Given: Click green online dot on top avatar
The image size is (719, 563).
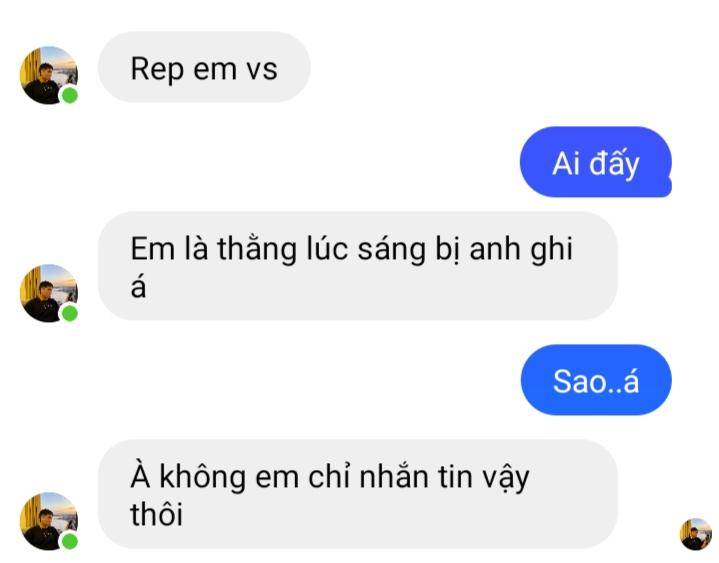Looking at the screenshot, I should pos(70,96).
